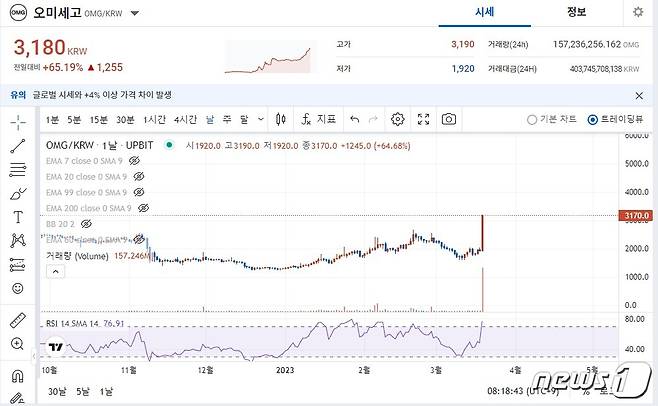Viewport: 658px width, 406px height.
Task: Click the 3,180 KRW current price
Action: (50, 47)
